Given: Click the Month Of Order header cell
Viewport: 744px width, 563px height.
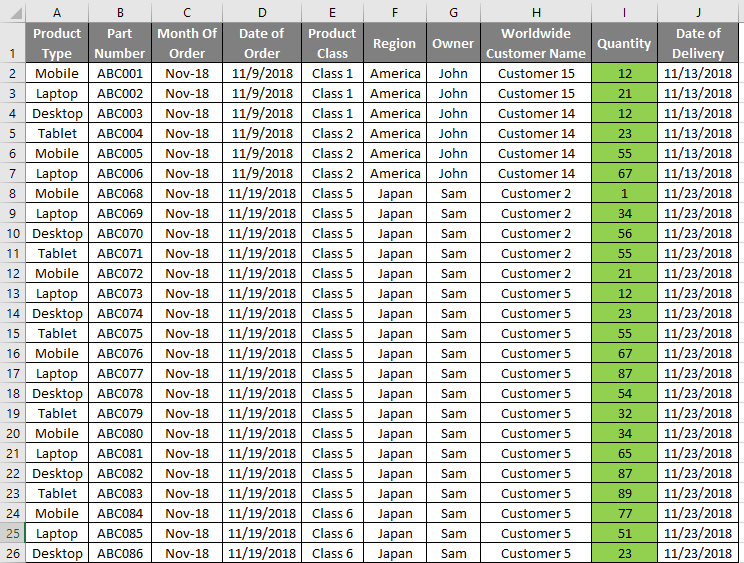Looking at the screenshot, I should coord(187,43).
